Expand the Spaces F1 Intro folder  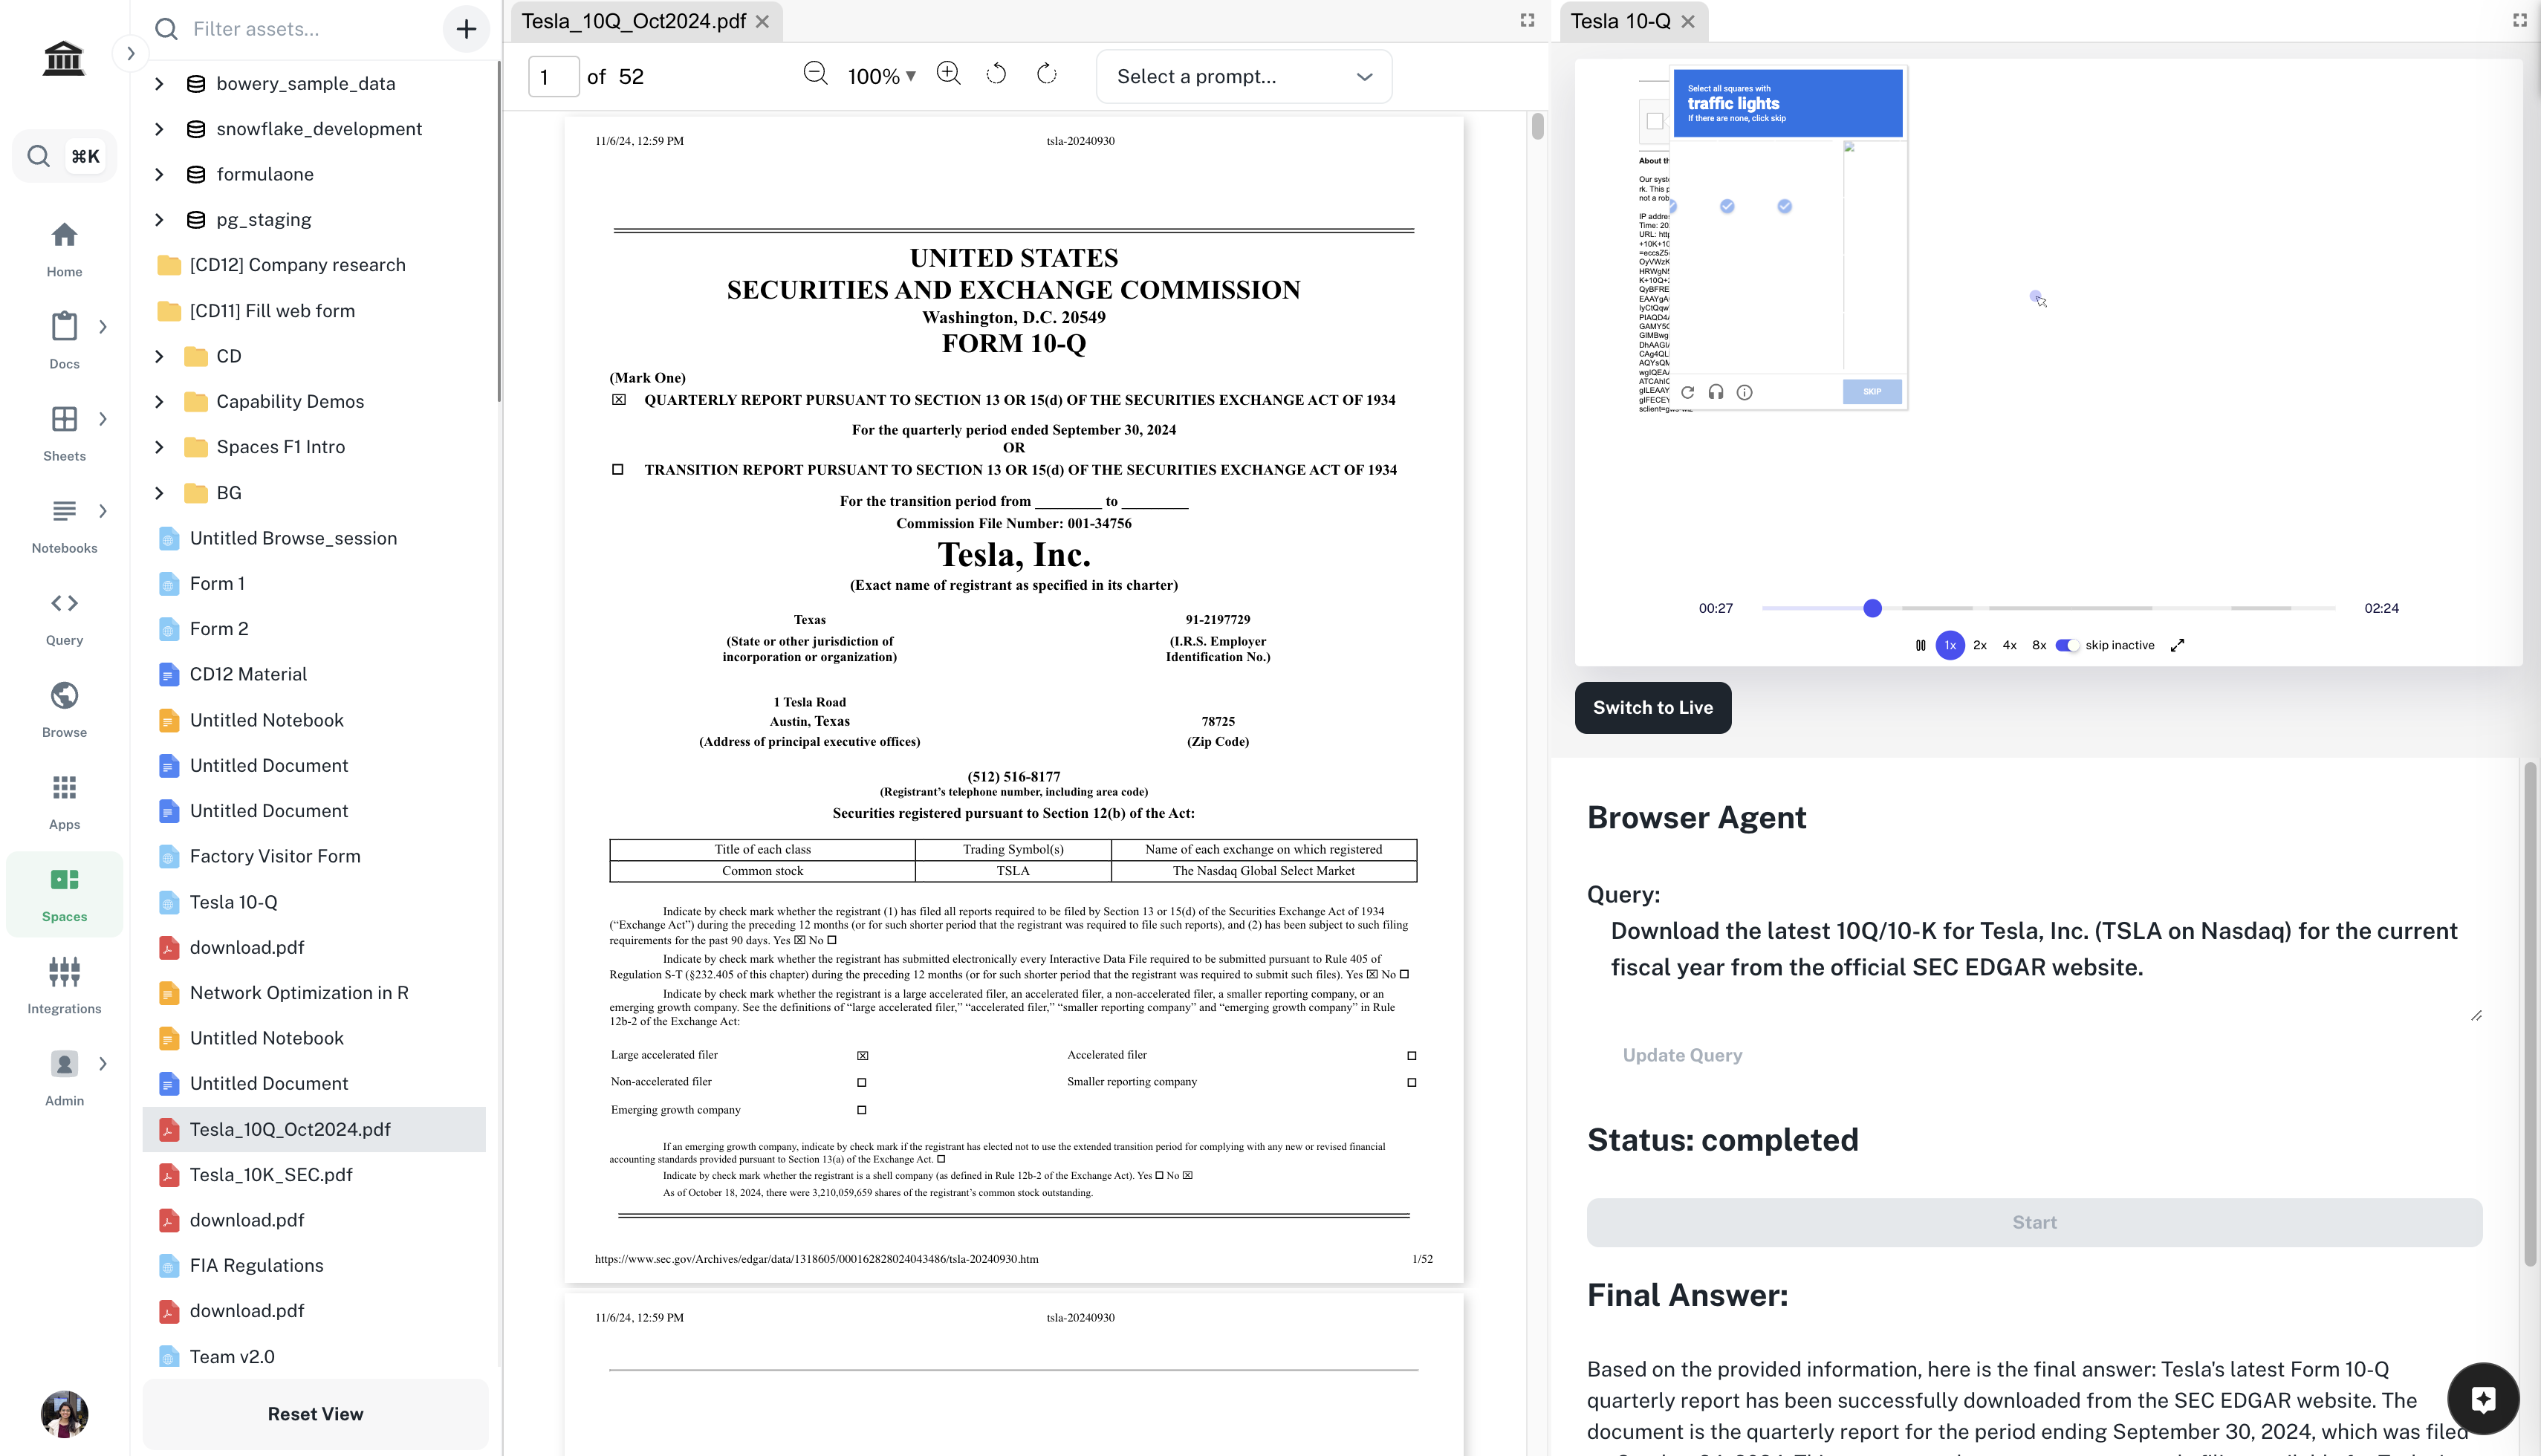[x=159, y=447]
